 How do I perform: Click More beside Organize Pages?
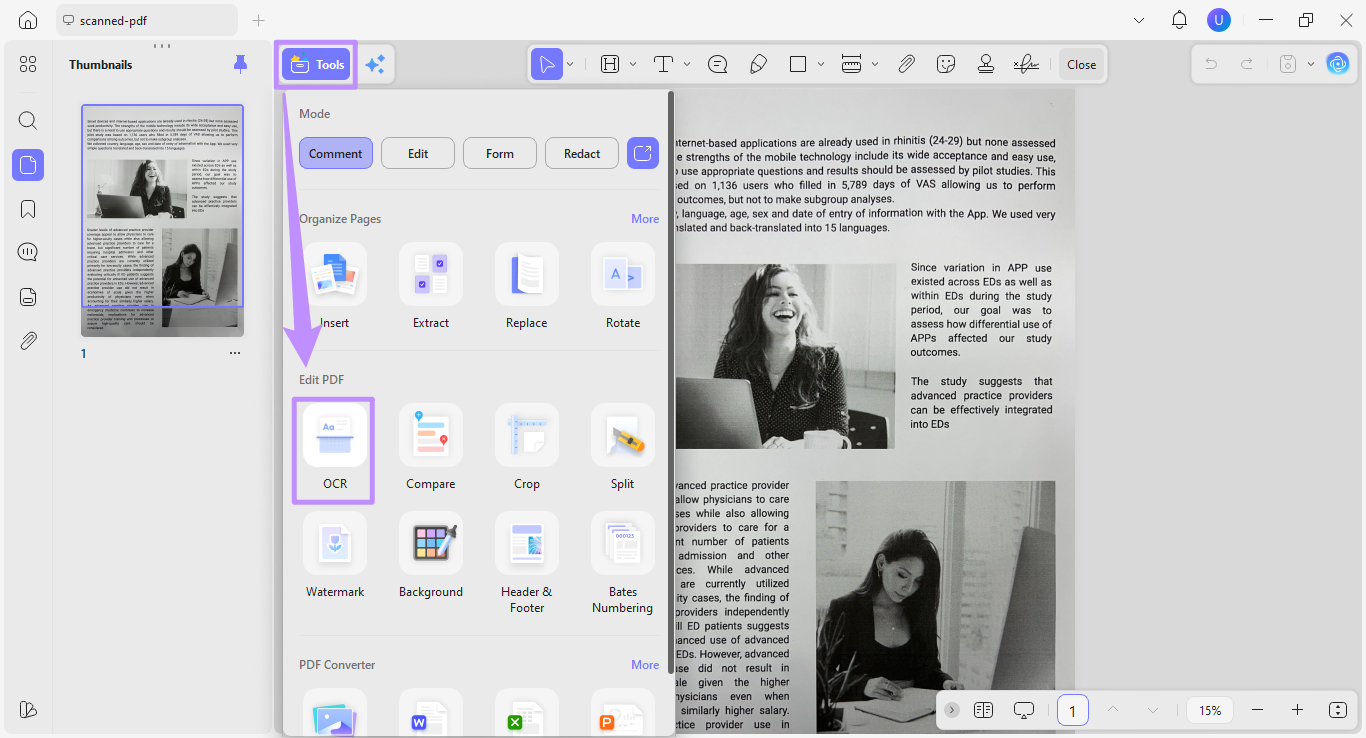pyautogui.click(x=645, y=219)
